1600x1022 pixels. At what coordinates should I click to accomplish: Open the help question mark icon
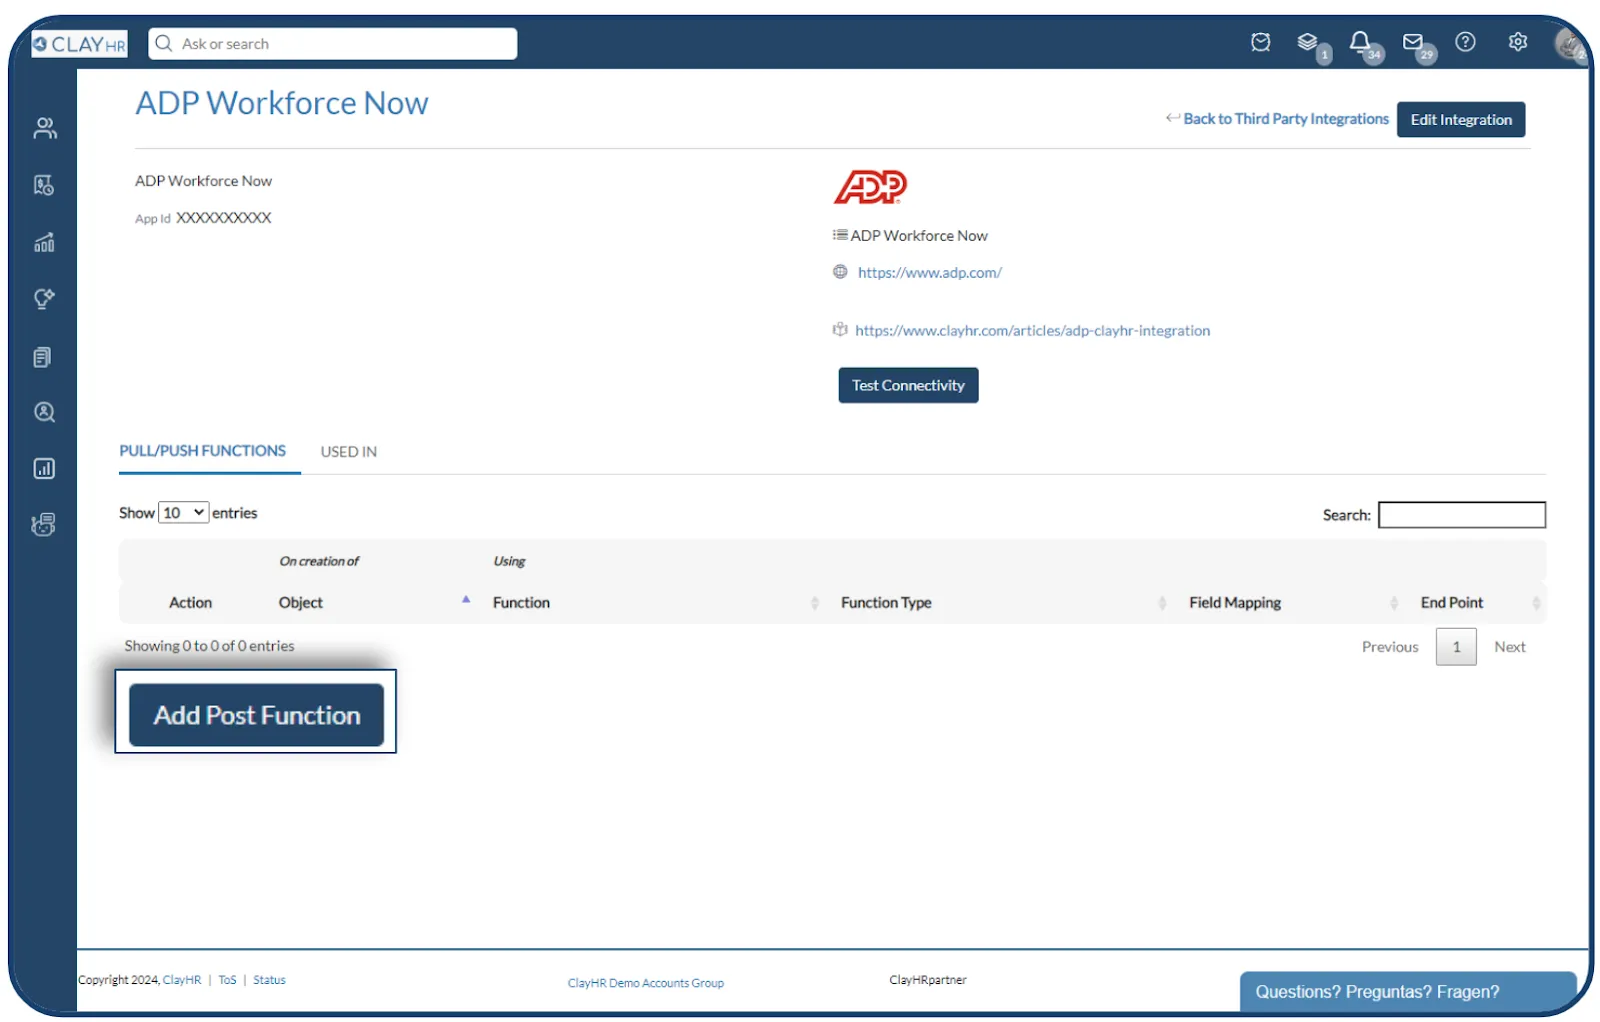pyautogui.click(x=1465, y=42)
